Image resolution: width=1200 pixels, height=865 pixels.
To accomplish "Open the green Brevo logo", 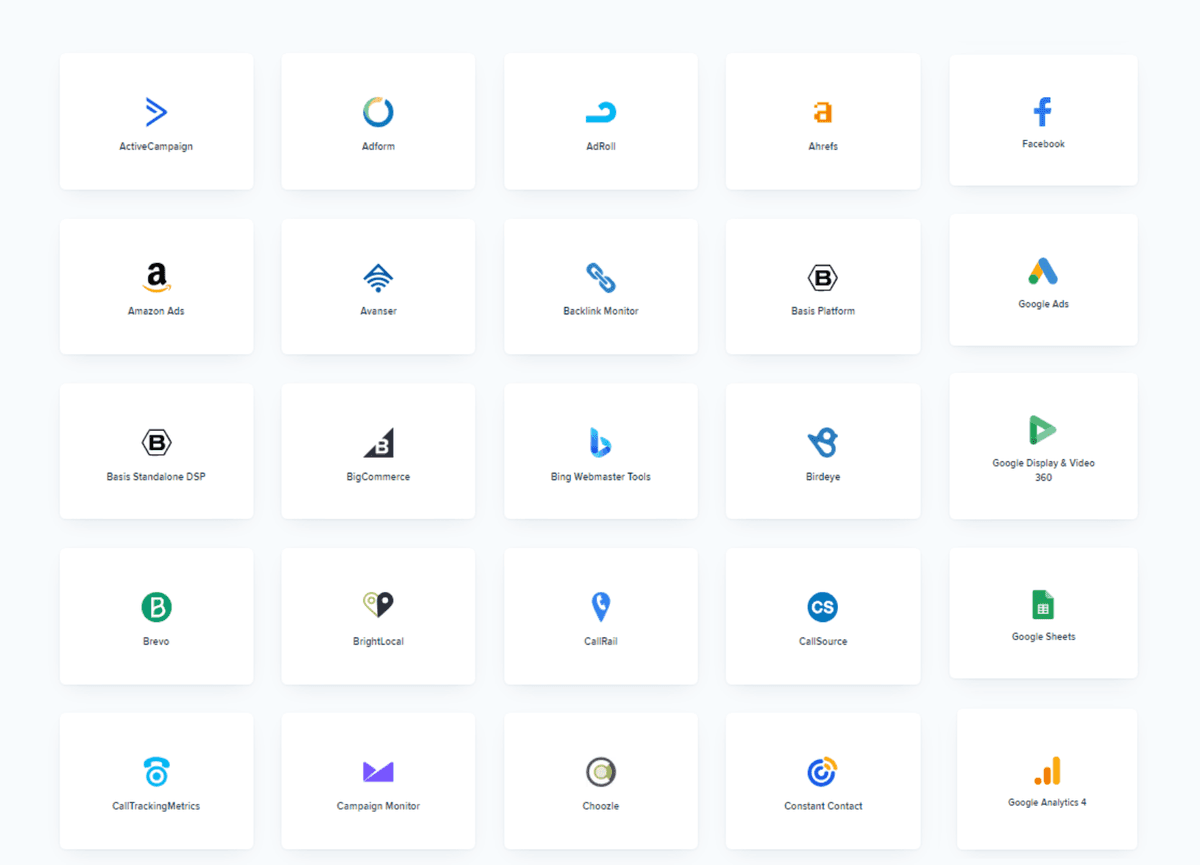I will 156,607.
